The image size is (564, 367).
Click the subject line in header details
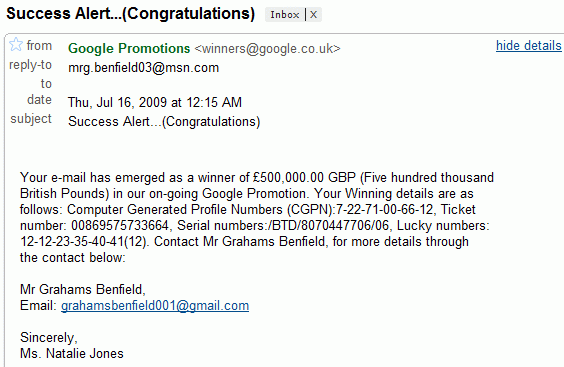(164, 122)
